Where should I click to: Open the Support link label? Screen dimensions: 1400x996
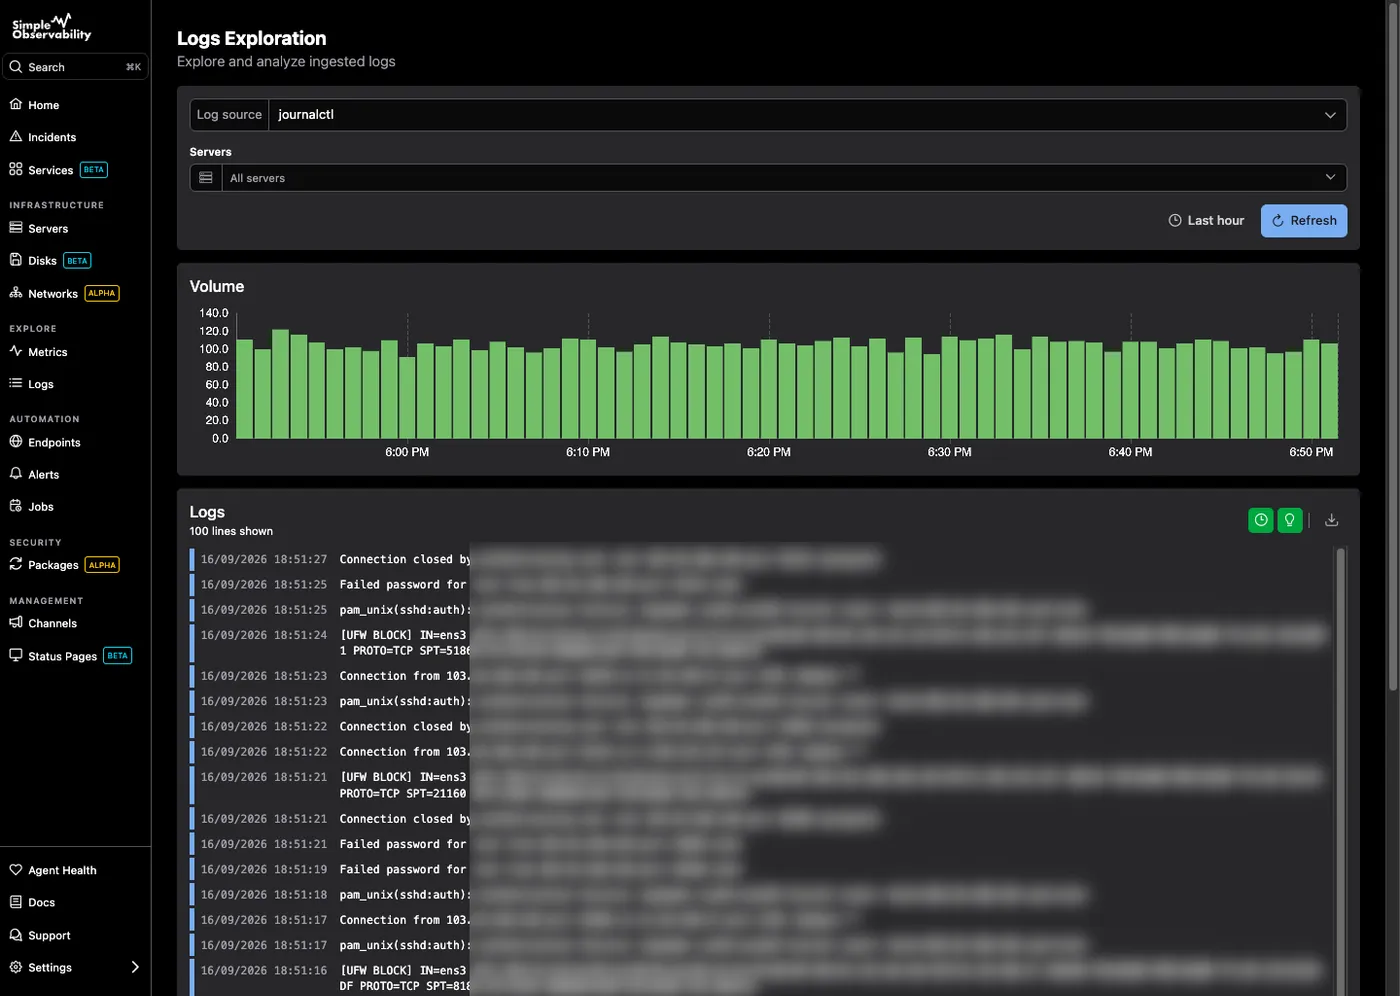pos(49,936)
